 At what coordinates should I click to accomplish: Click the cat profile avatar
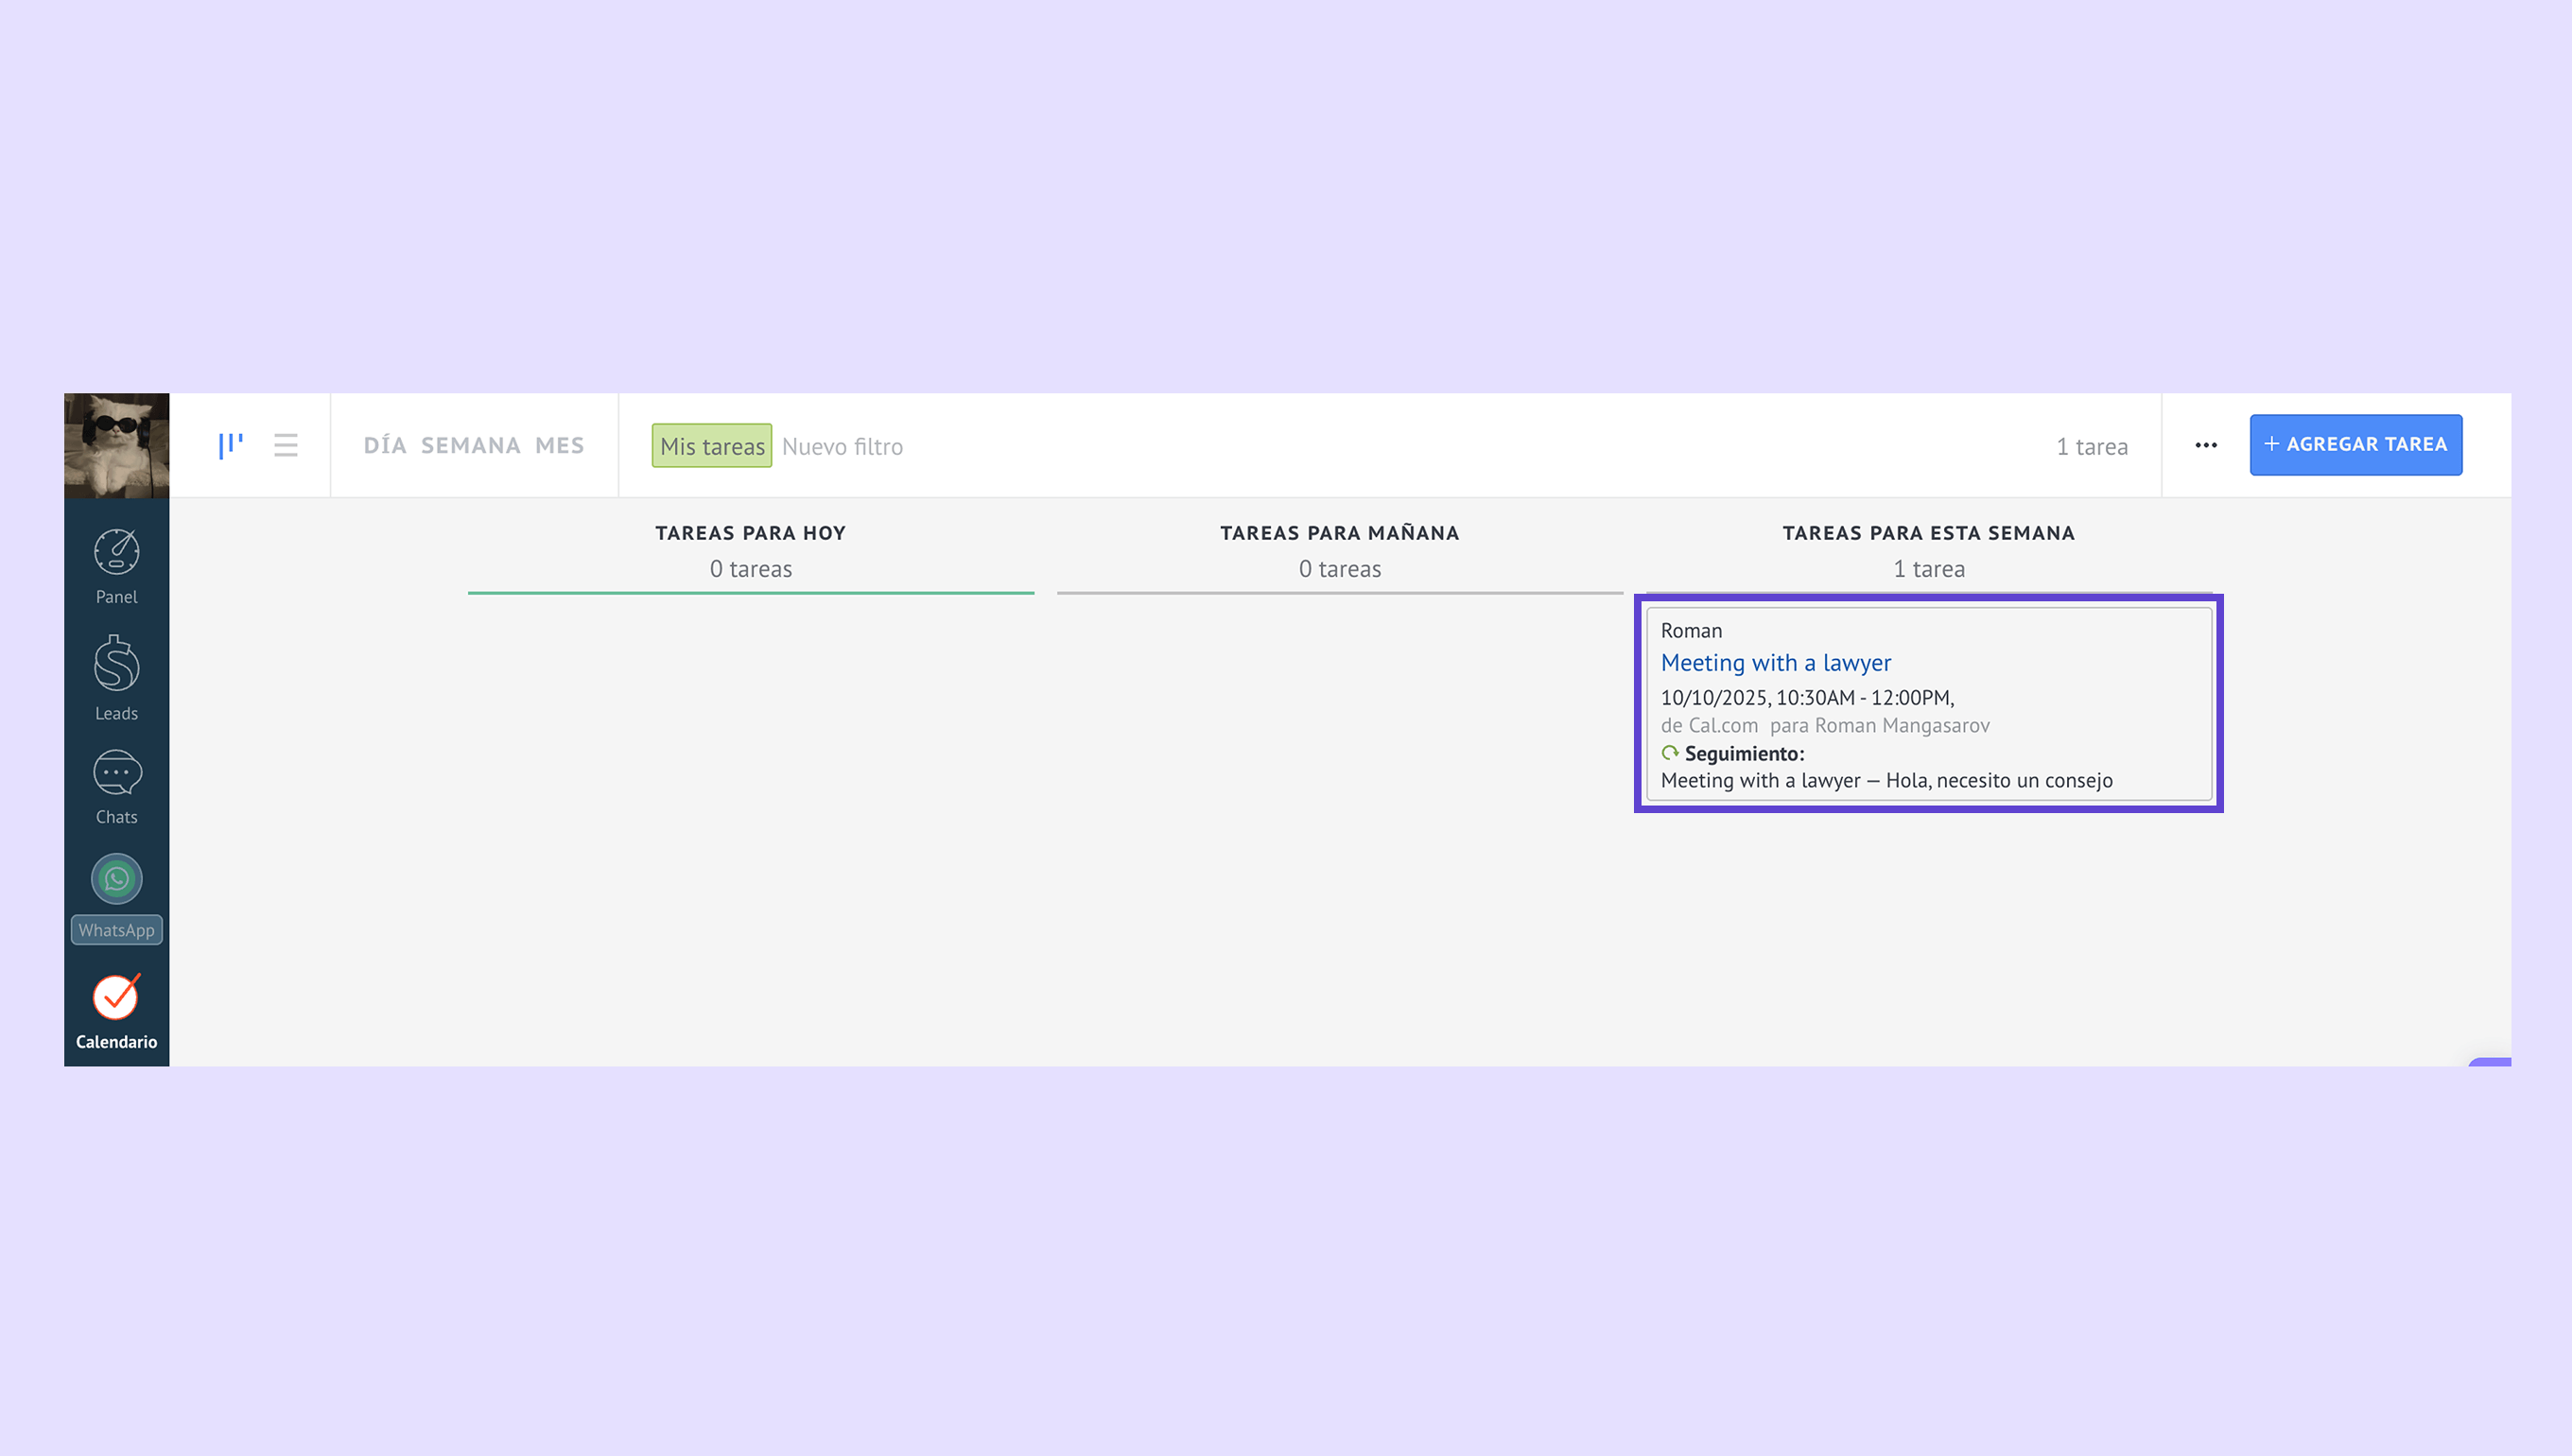tap(116, 445)
